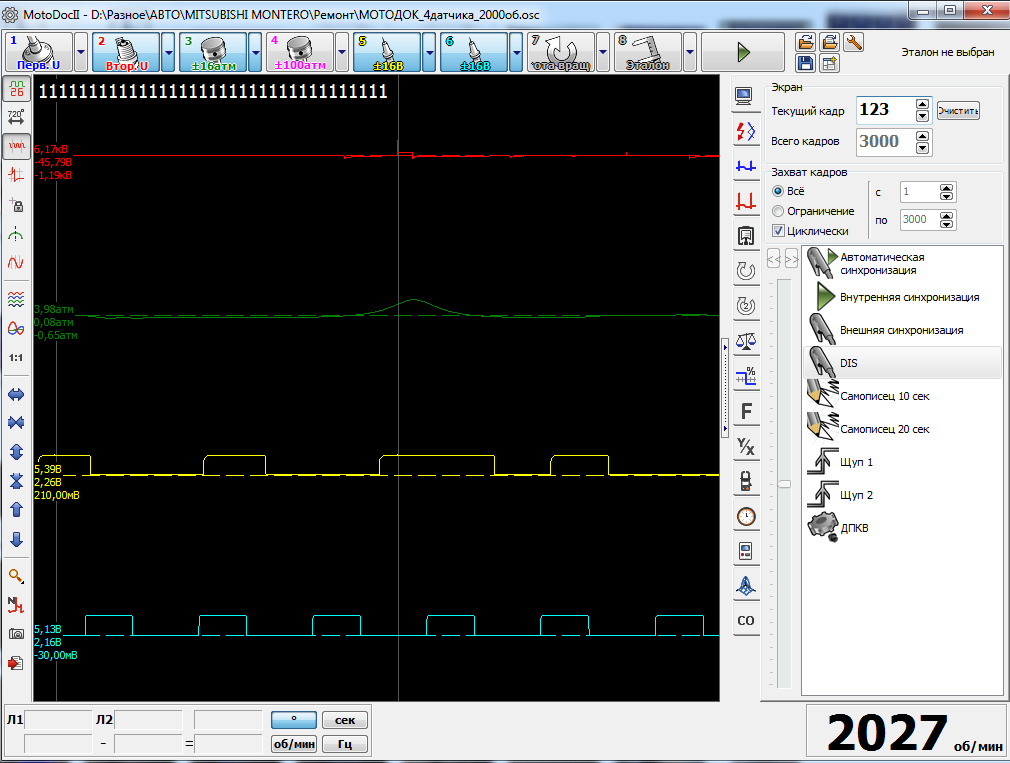Click the balance scales icon in right strip
This screenshot has height=763, width=1010.
click(x=745, y=340)
